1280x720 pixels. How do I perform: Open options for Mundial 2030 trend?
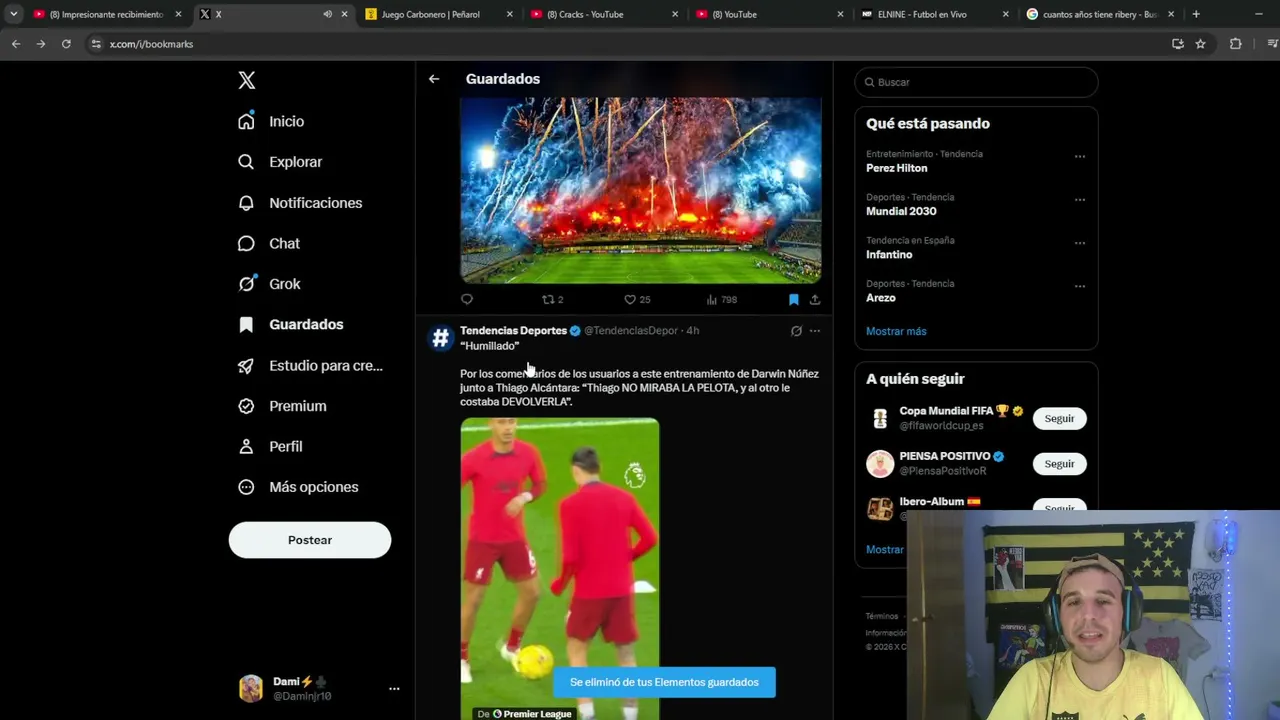click(x=1080, y=200)
